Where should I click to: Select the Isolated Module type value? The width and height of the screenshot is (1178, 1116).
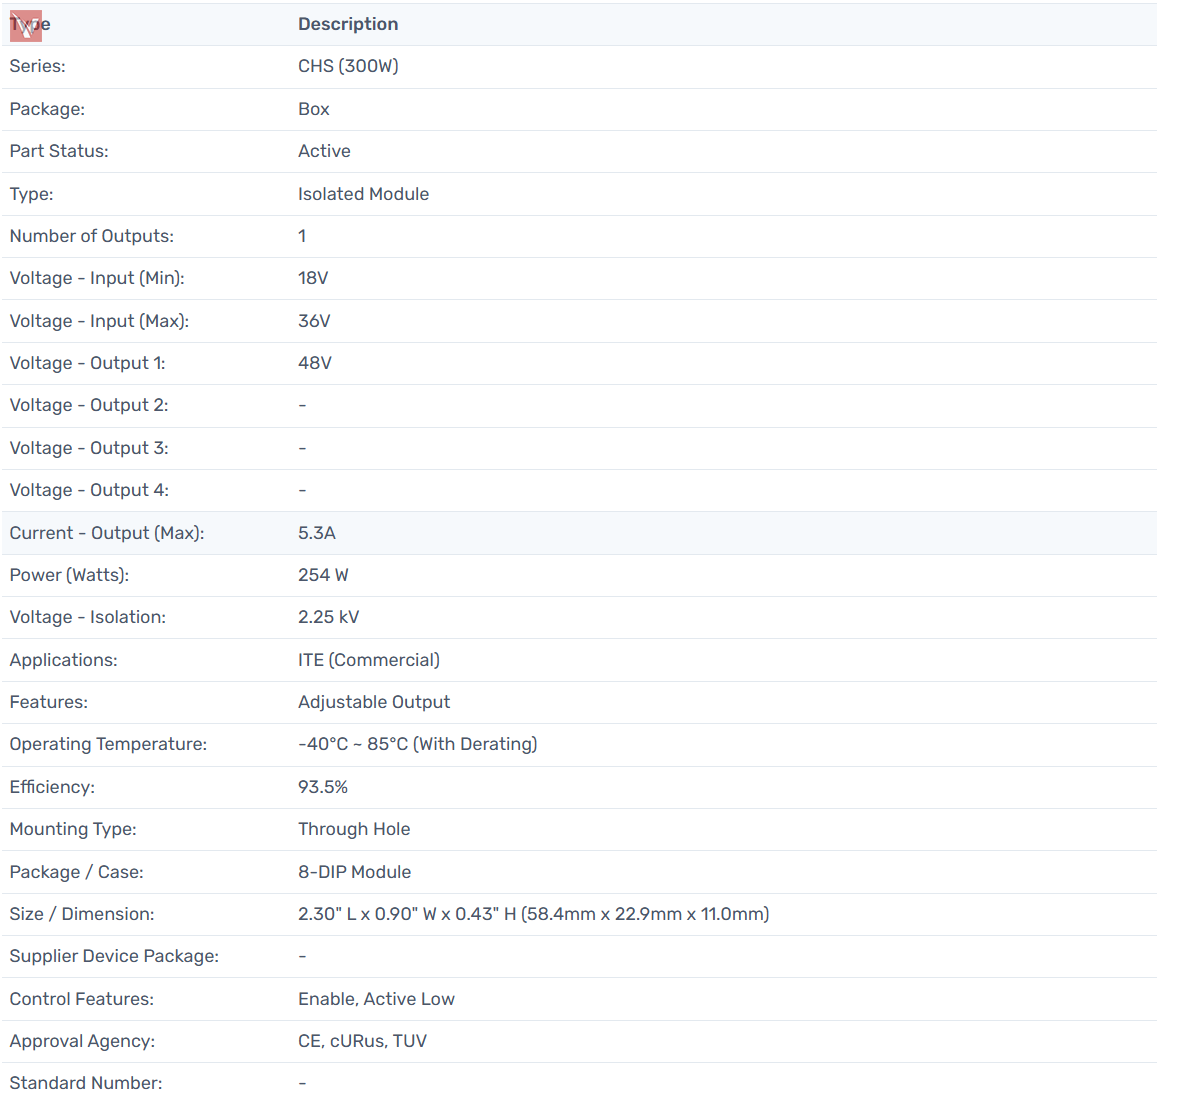[363, 194]
